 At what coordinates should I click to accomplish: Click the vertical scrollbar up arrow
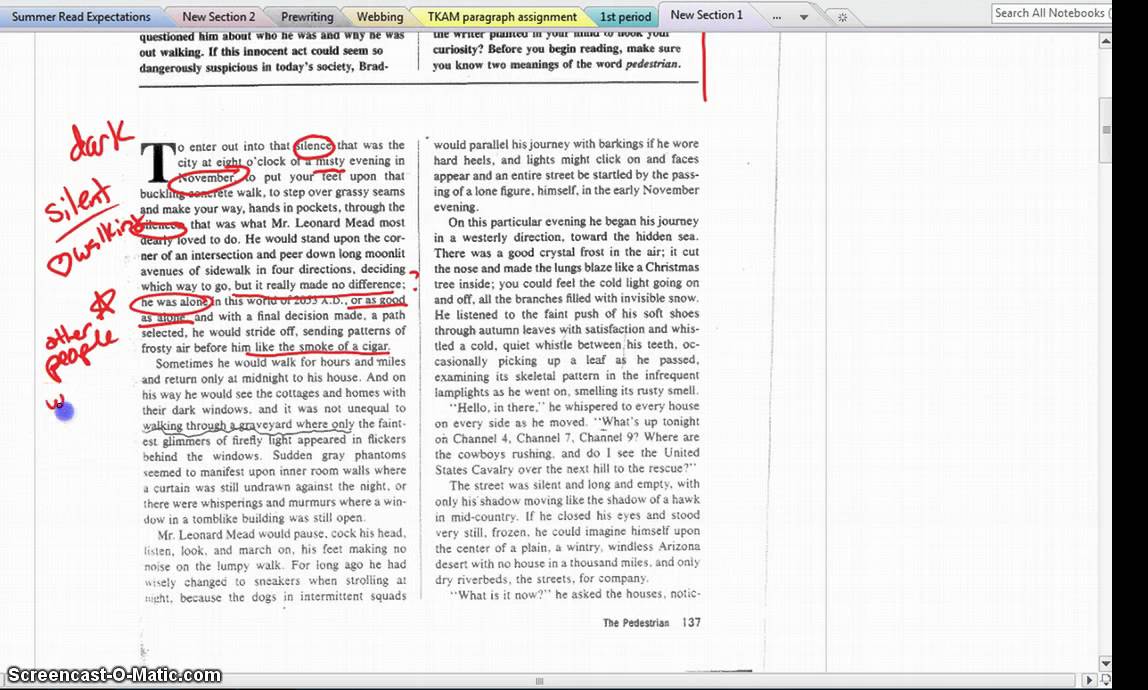tap(1105, 42)
